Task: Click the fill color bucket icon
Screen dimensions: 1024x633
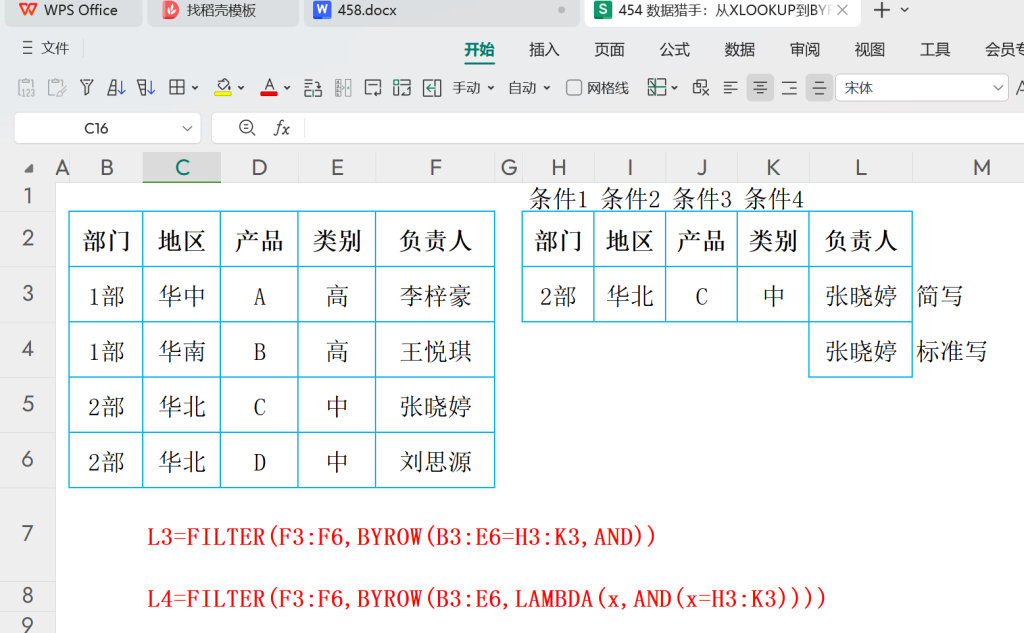Action: pos(223,88)
